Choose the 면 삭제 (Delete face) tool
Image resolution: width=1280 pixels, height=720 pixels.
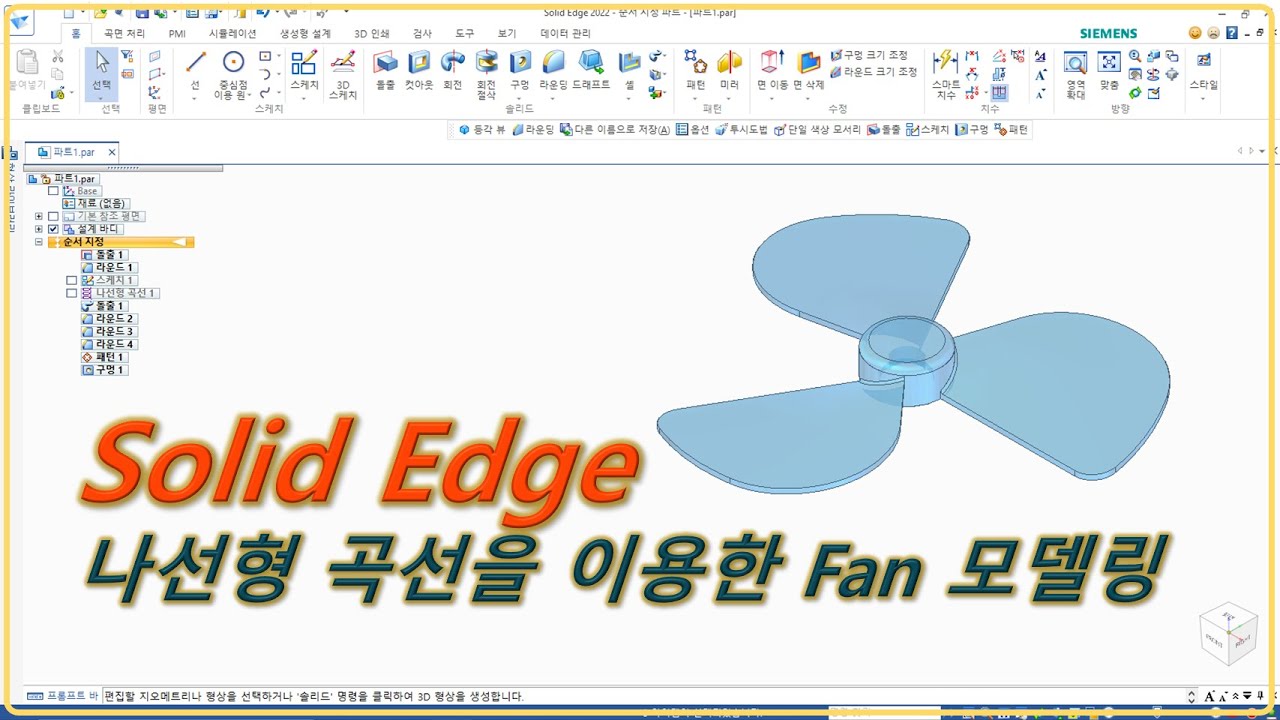tap(809, 70)
